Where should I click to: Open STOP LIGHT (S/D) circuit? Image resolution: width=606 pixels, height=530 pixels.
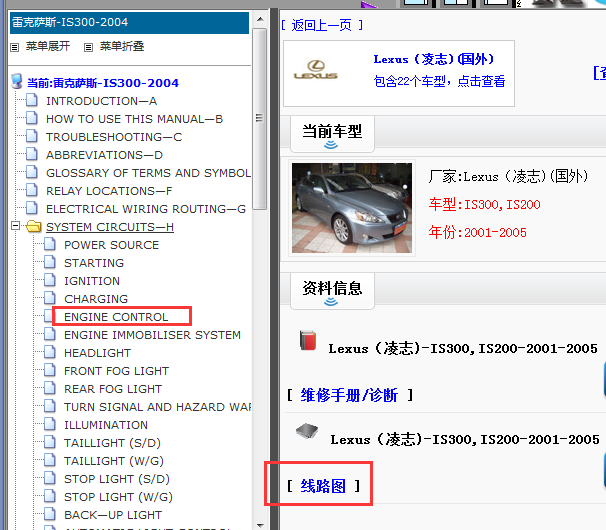coord(117,479)
